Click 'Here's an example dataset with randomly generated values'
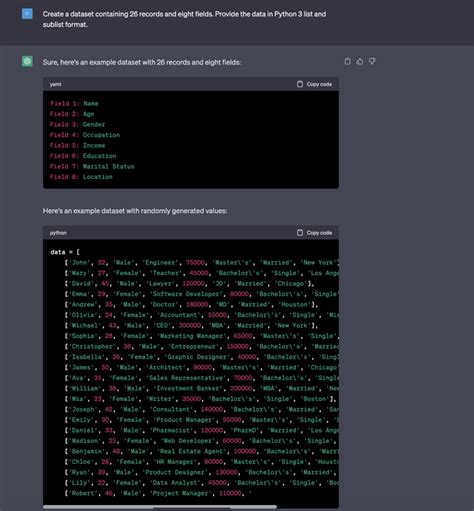The image size is (474, 511). (135, 211)
